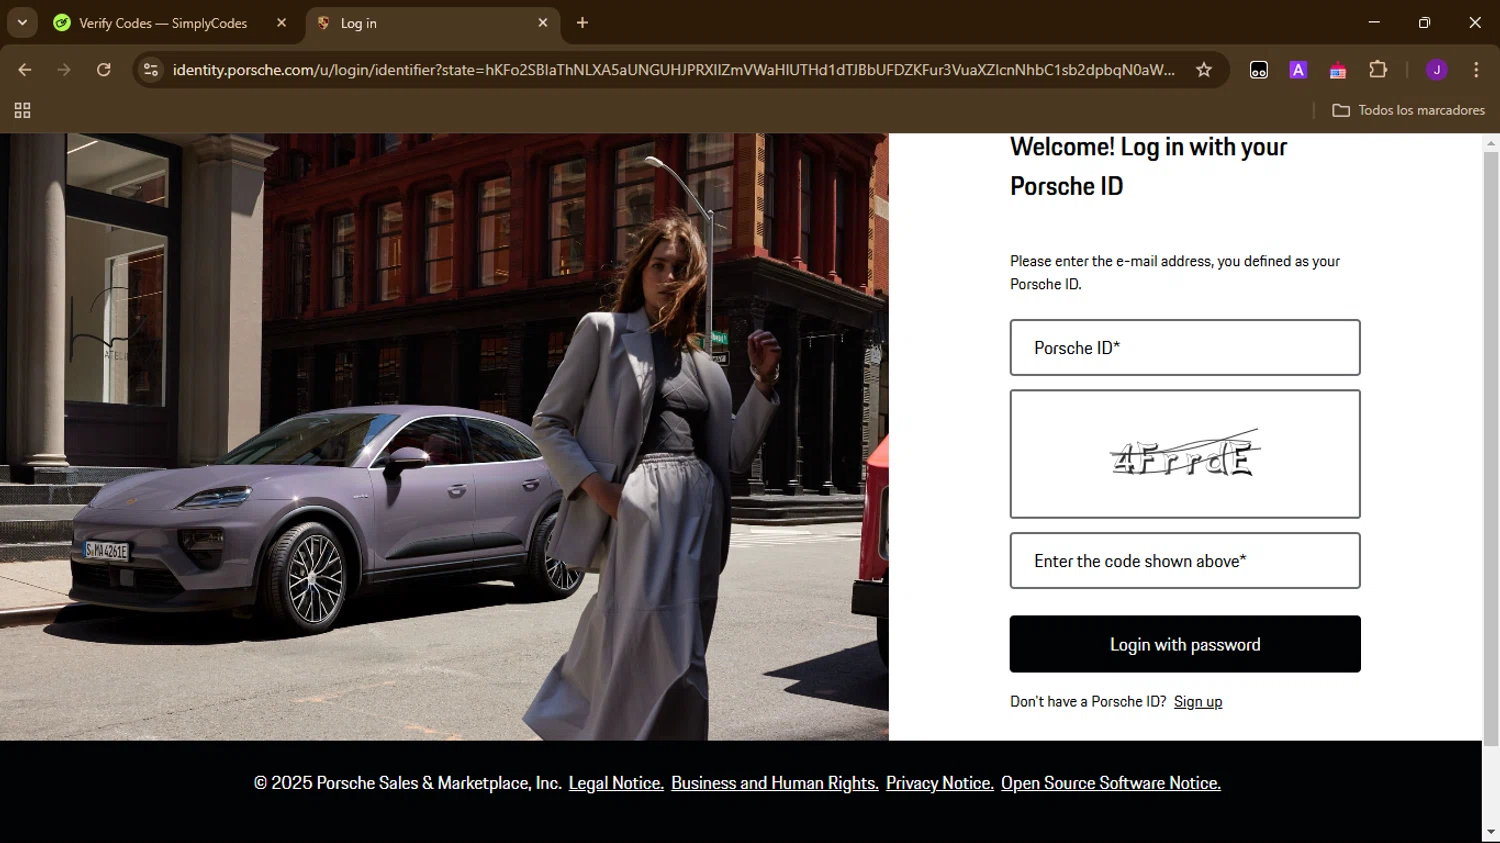Open the Privacy Notice link
The height and width of the screenshot is (843, 1500).
(940, 783)
